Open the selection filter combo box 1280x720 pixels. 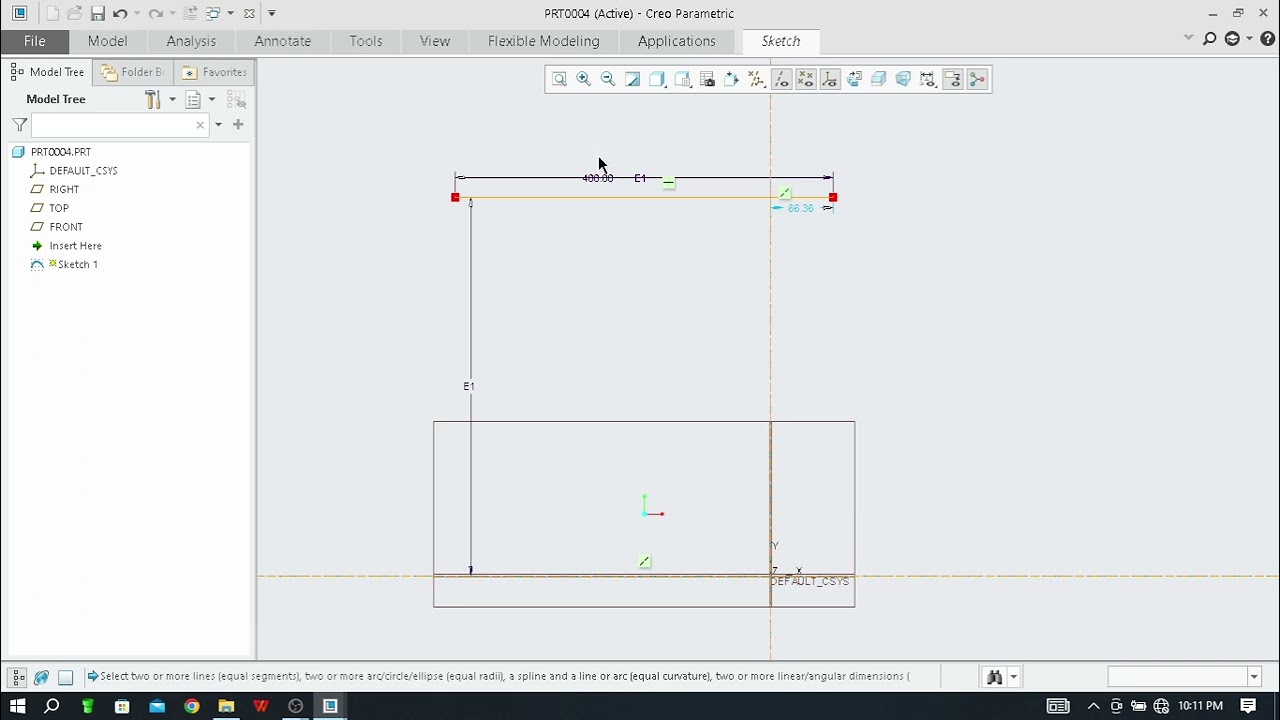click(x=1184, y=677)
